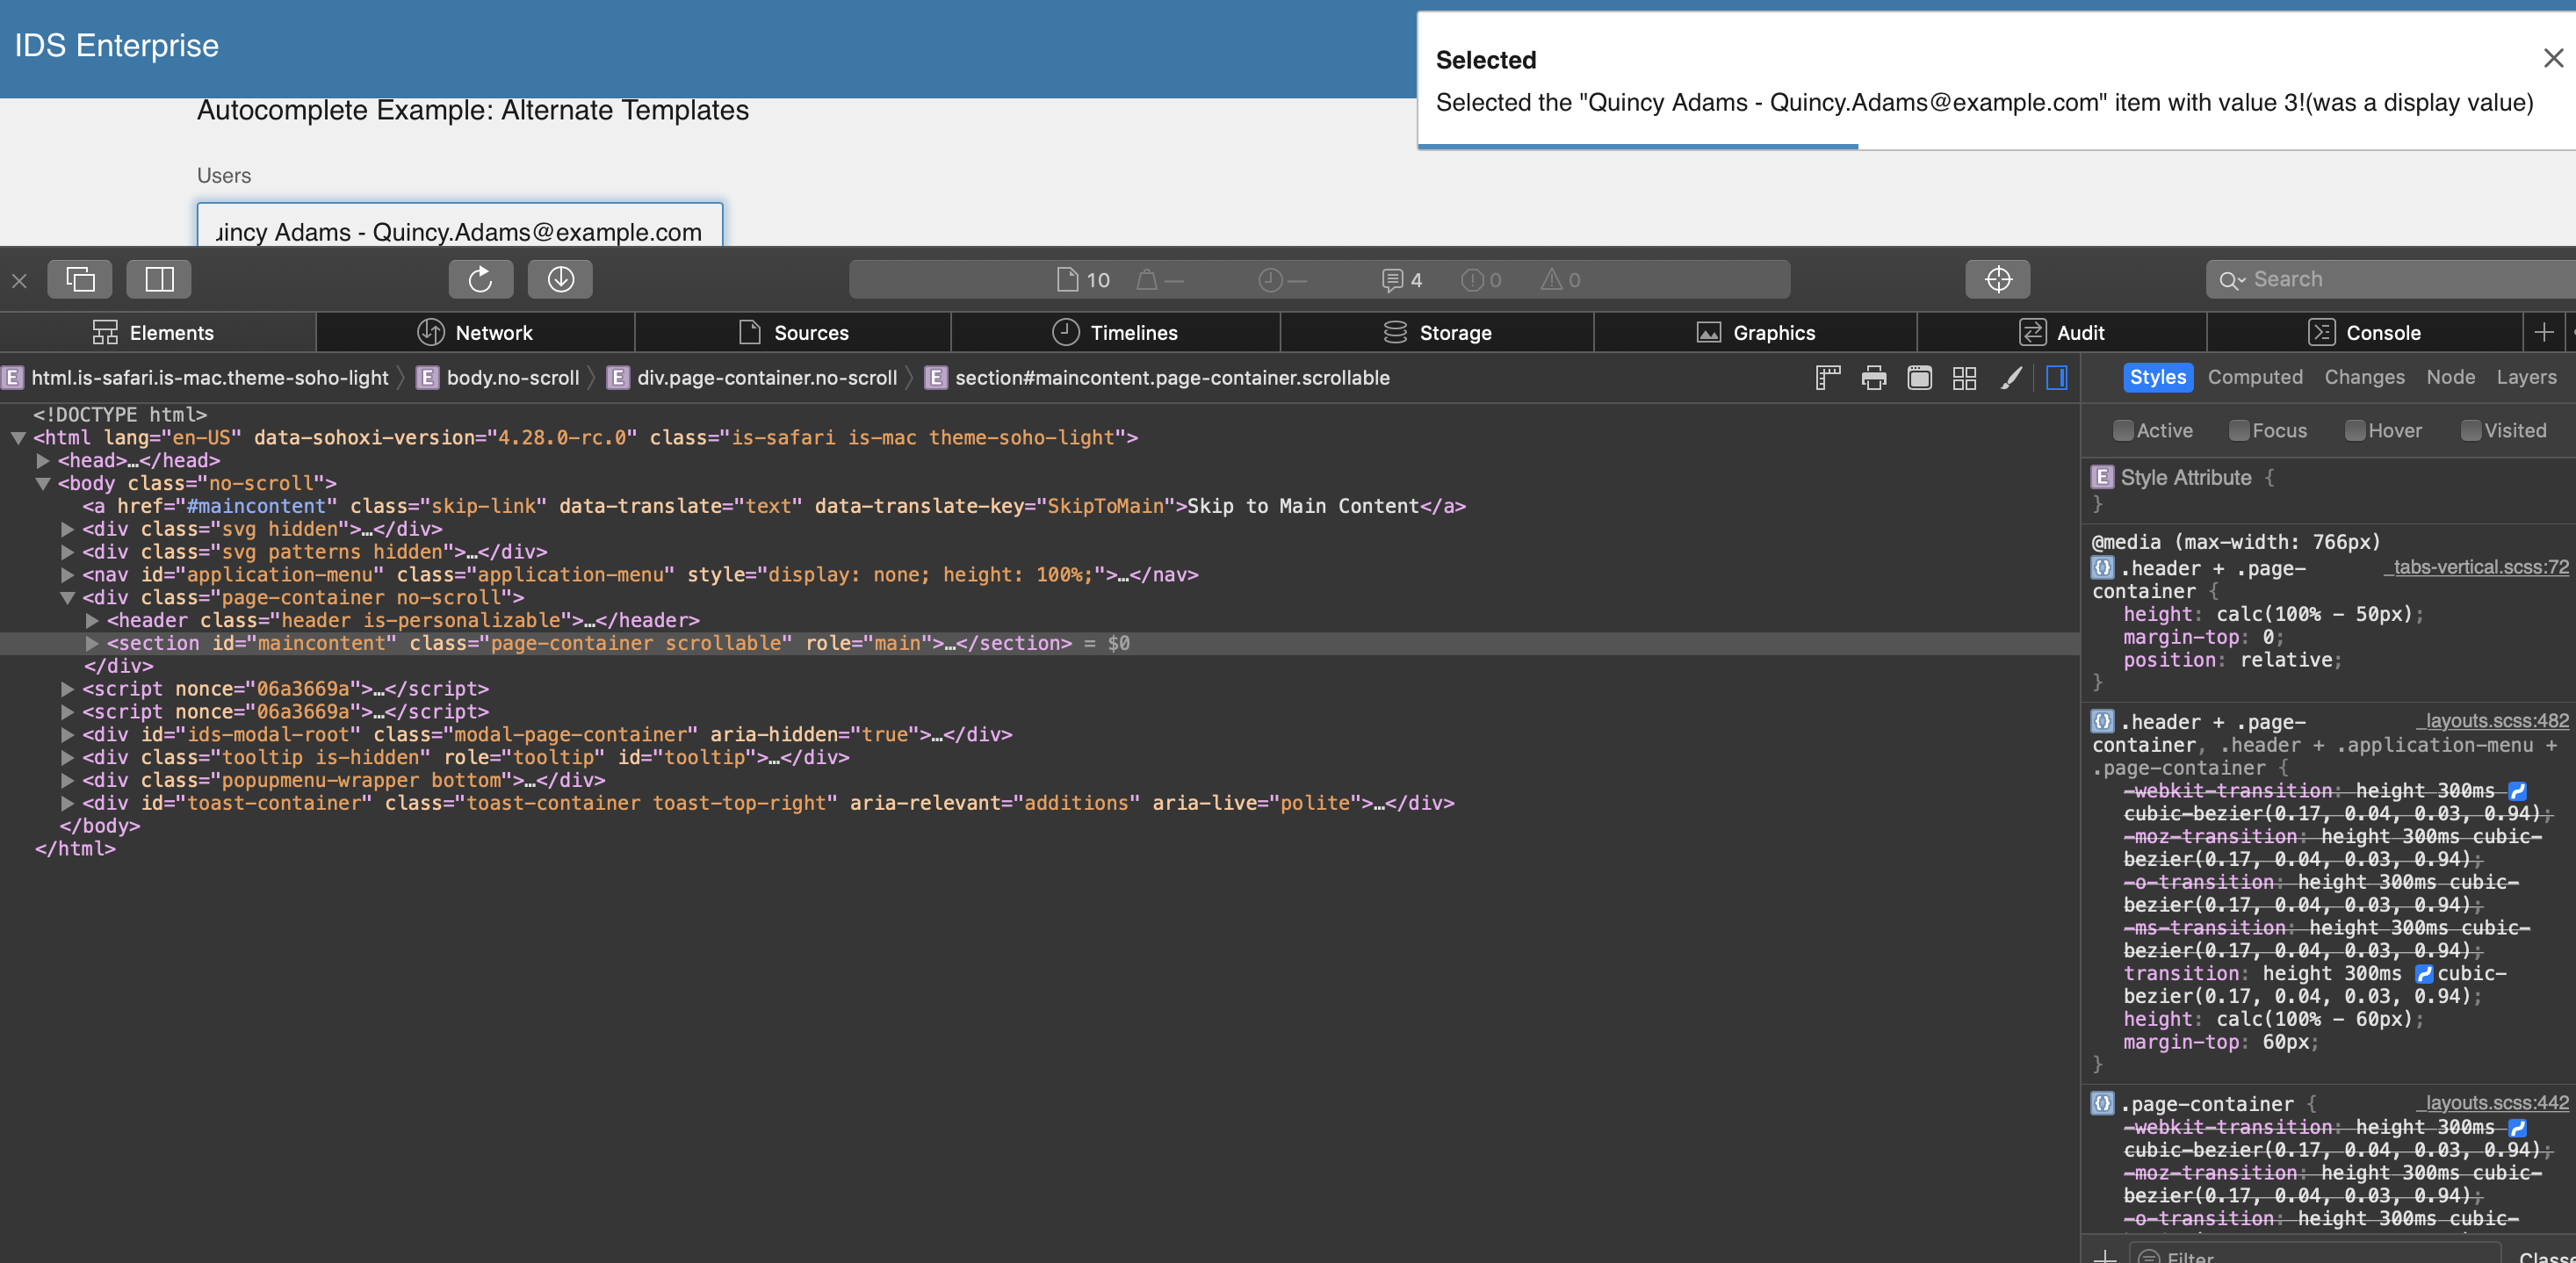This screenshot has height=1263, width=2576.
Task: Toggle the details sidebar icon
Action: pos(2056,378)
